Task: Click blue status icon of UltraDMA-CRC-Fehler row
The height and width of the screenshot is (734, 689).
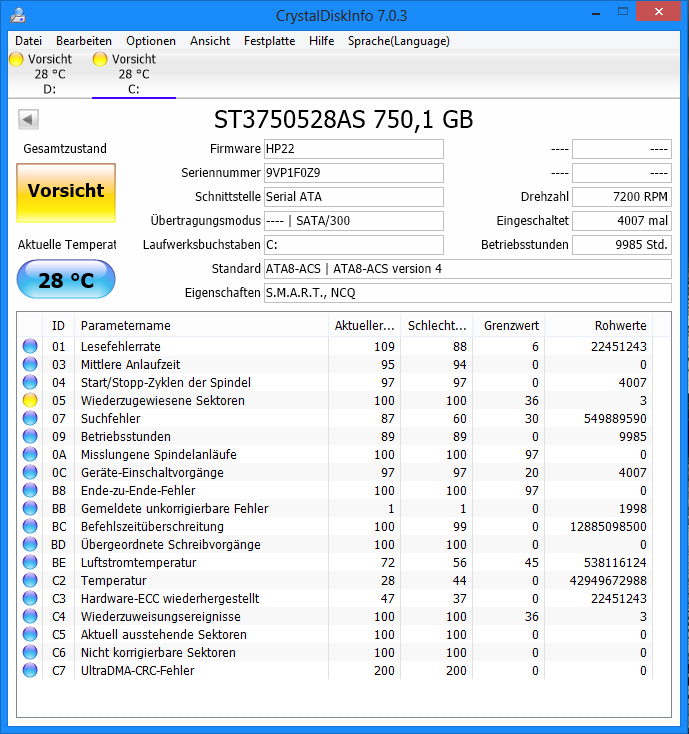Action: (30, 670)
